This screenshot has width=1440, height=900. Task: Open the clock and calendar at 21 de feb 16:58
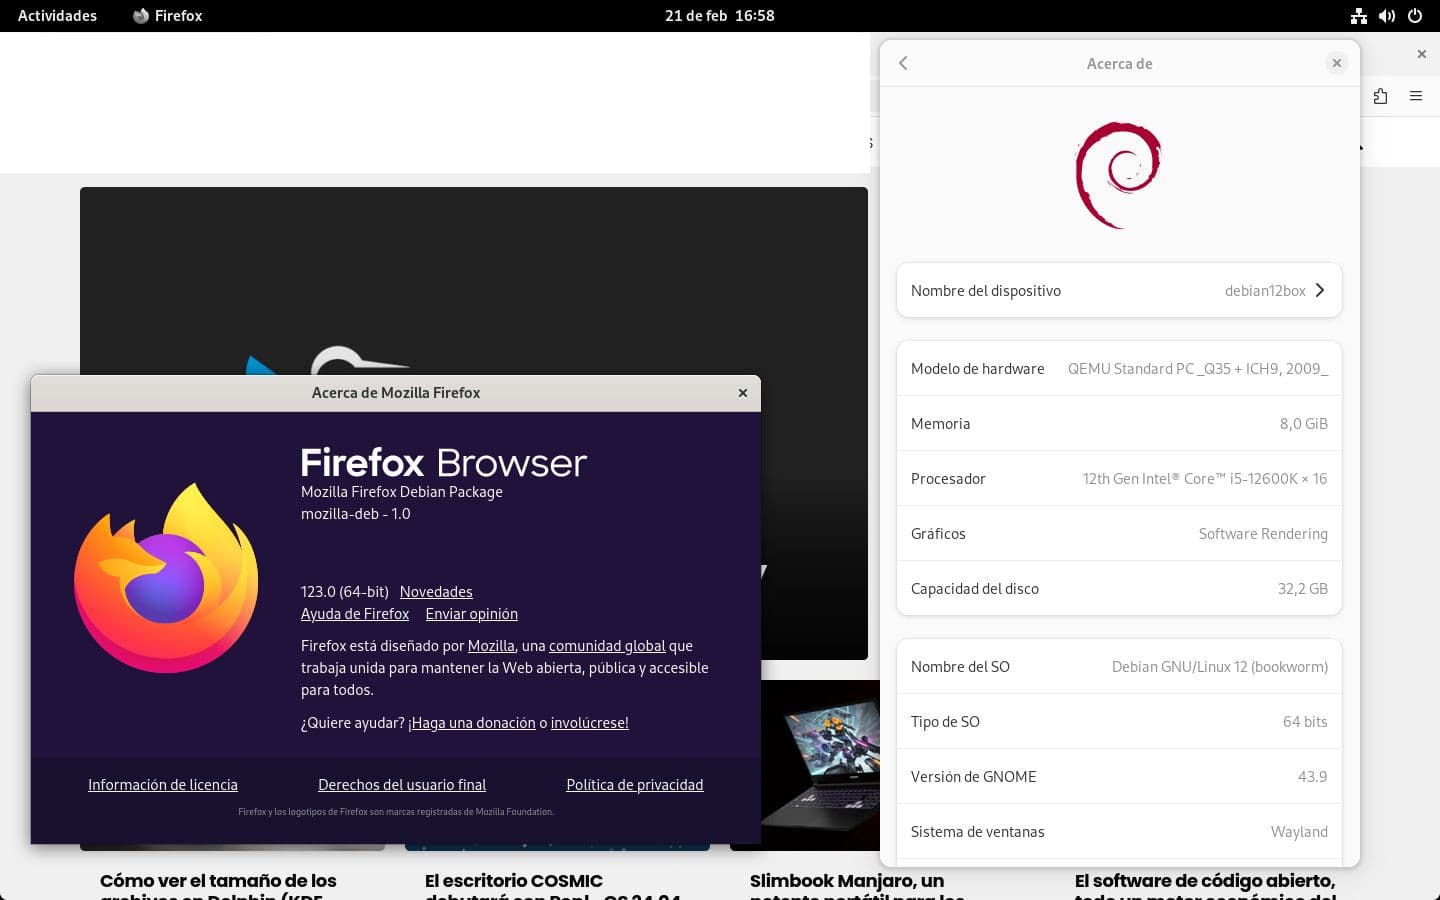pyautogui.click(x=719, y=15)
